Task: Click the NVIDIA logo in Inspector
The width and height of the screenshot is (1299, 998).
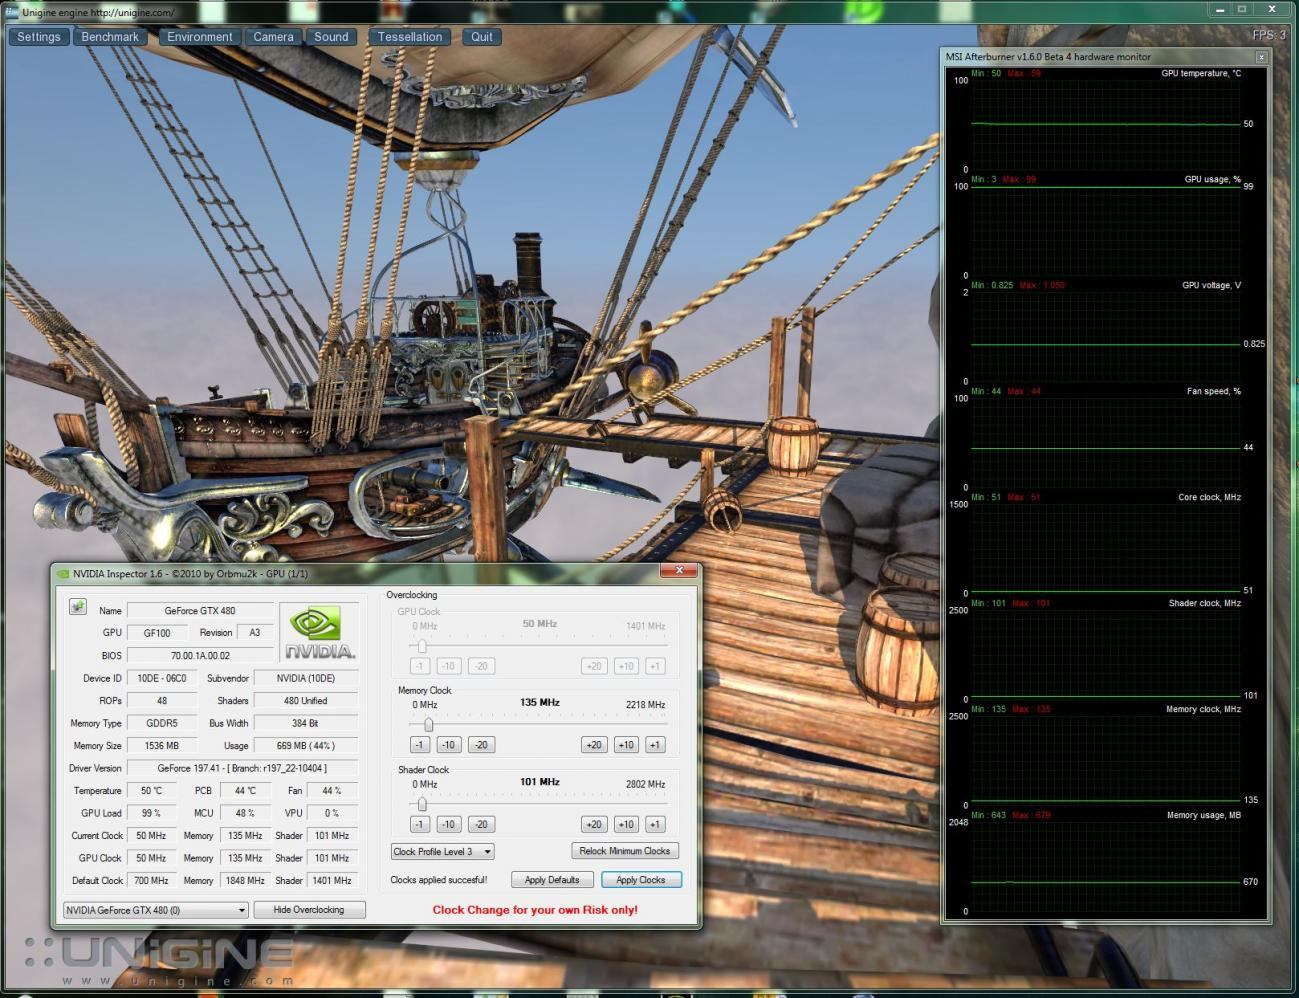Action: [x=318, y=632]
